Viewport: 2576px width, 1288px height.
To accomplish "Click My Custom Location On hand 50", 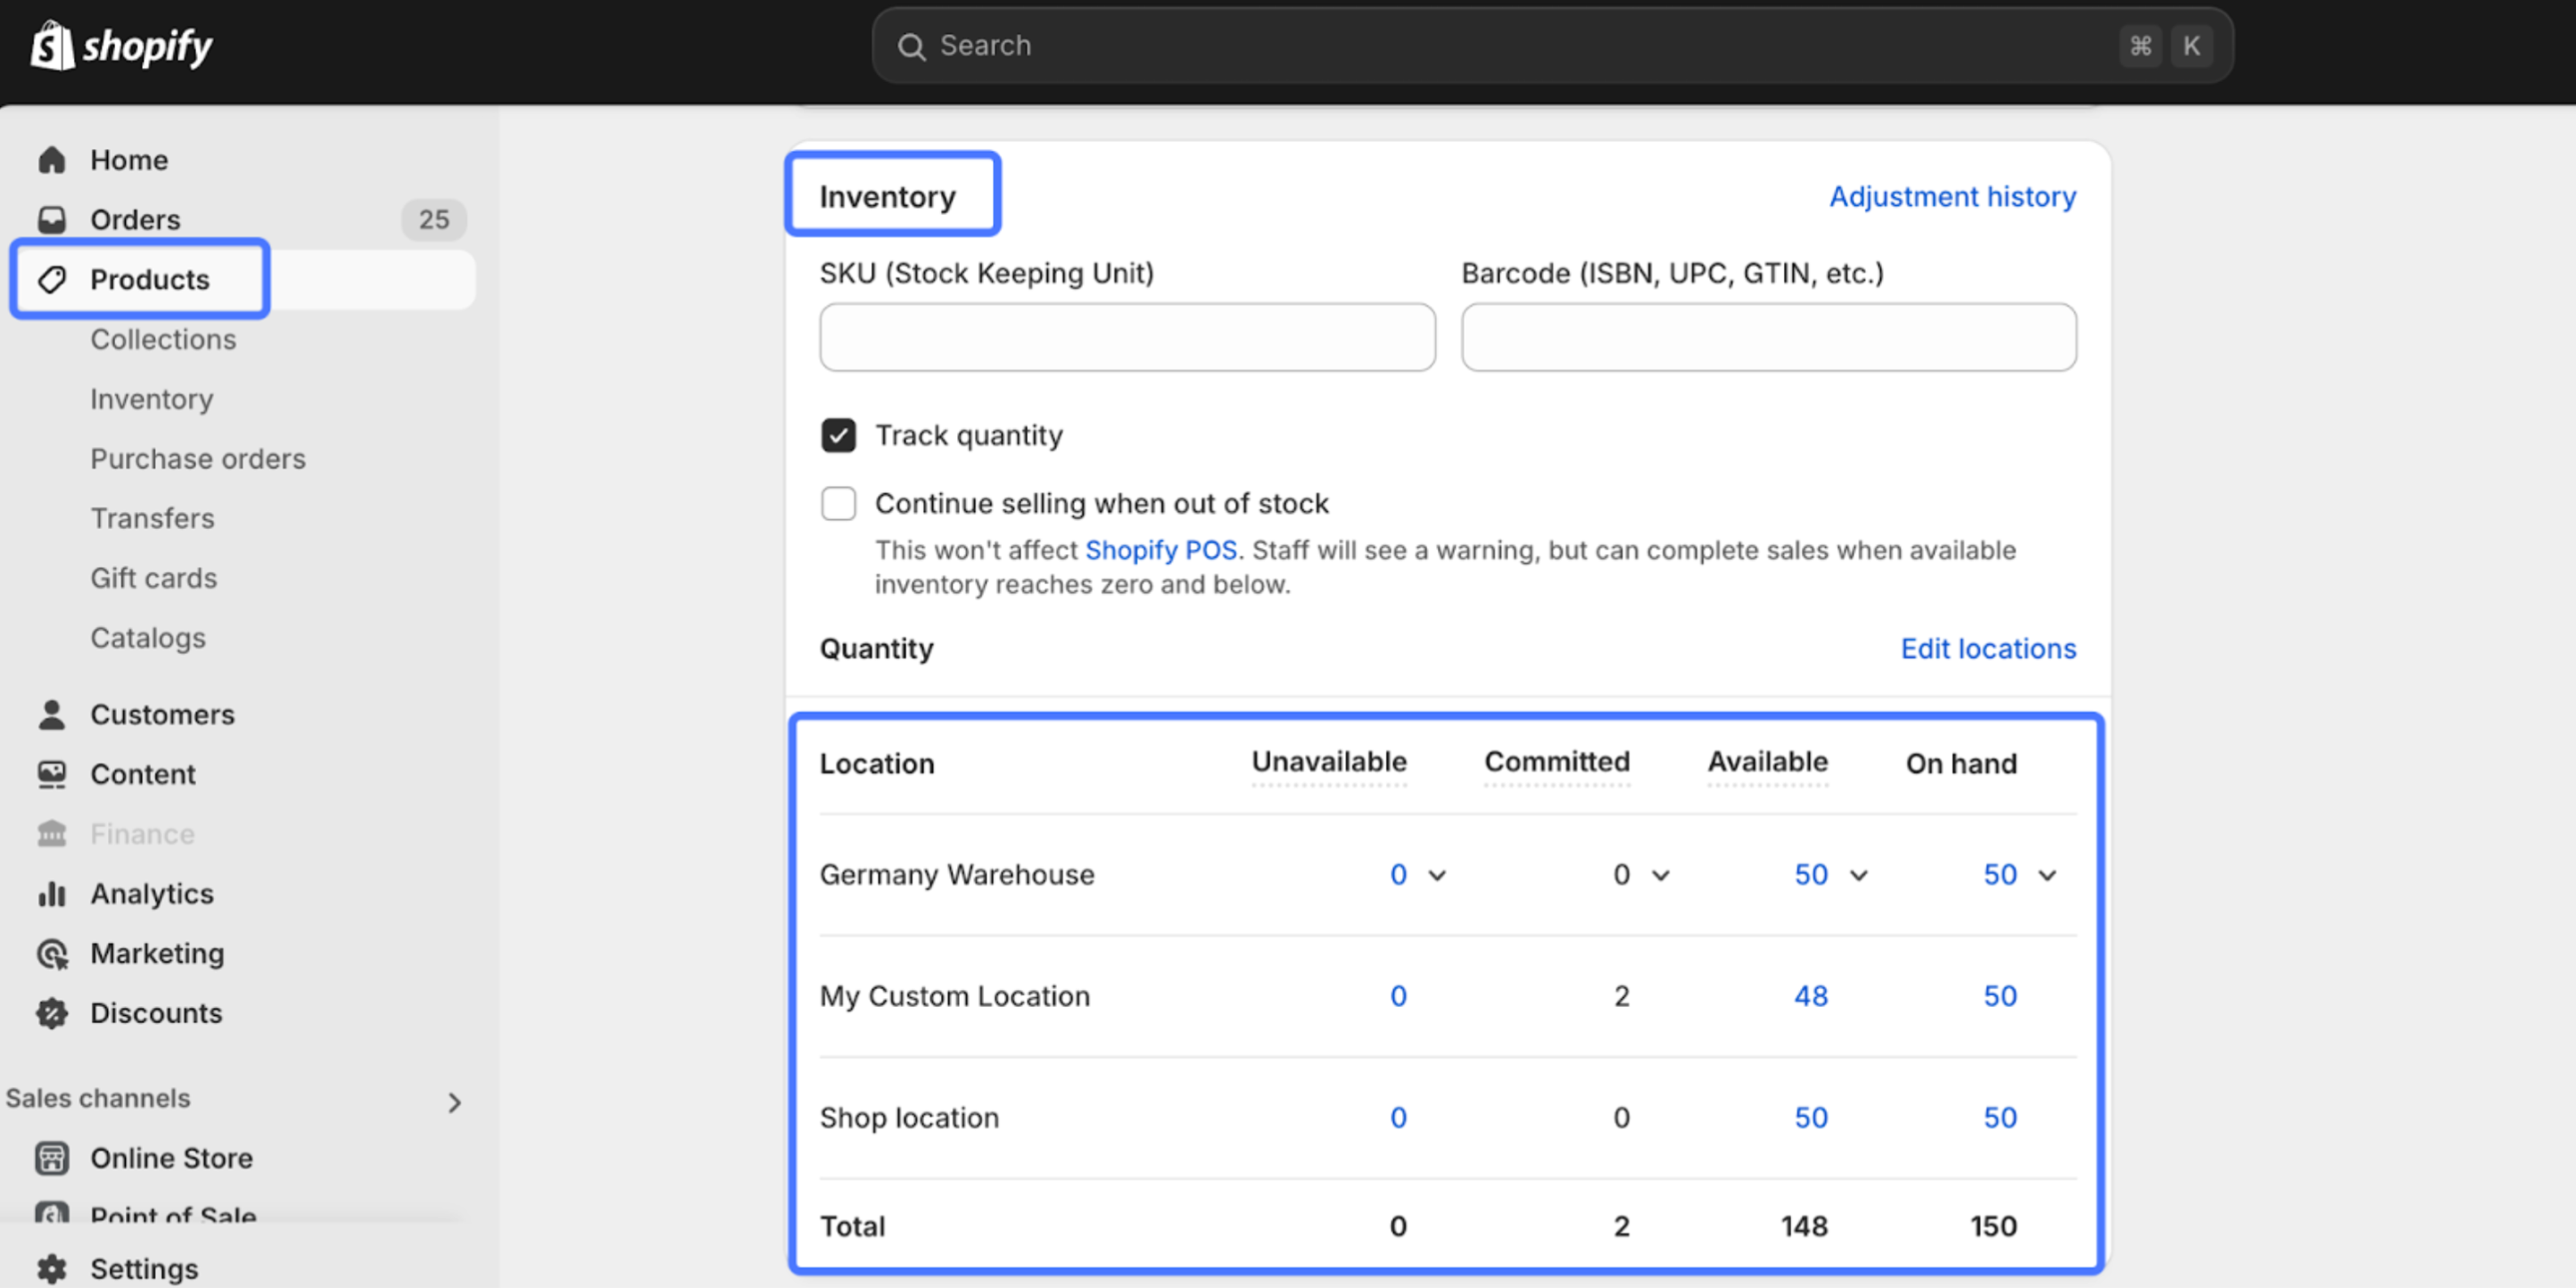I will (2000, 996).
